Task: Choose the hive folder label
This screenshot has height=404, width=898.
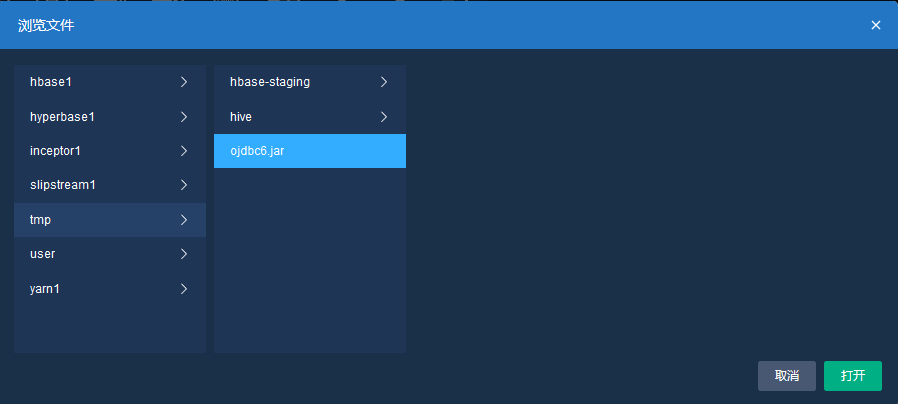Action: pos(241,117)
